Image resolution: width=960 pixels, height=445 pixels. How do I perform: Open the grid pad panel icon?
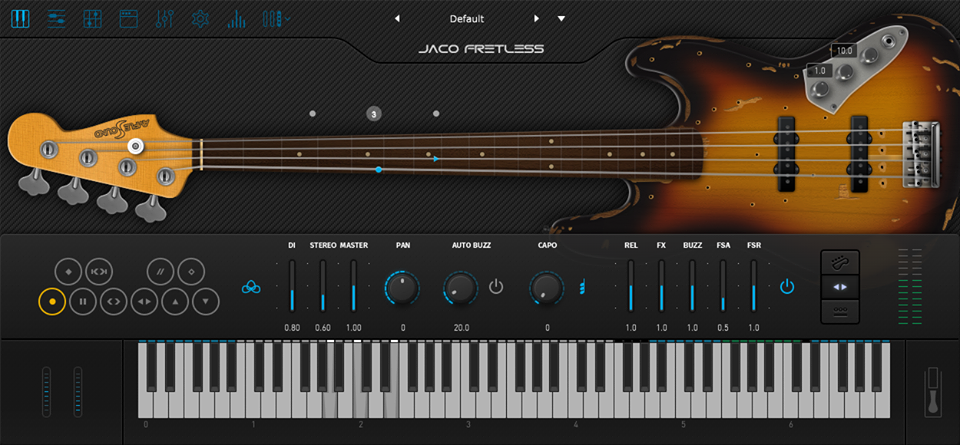point(92,19)
